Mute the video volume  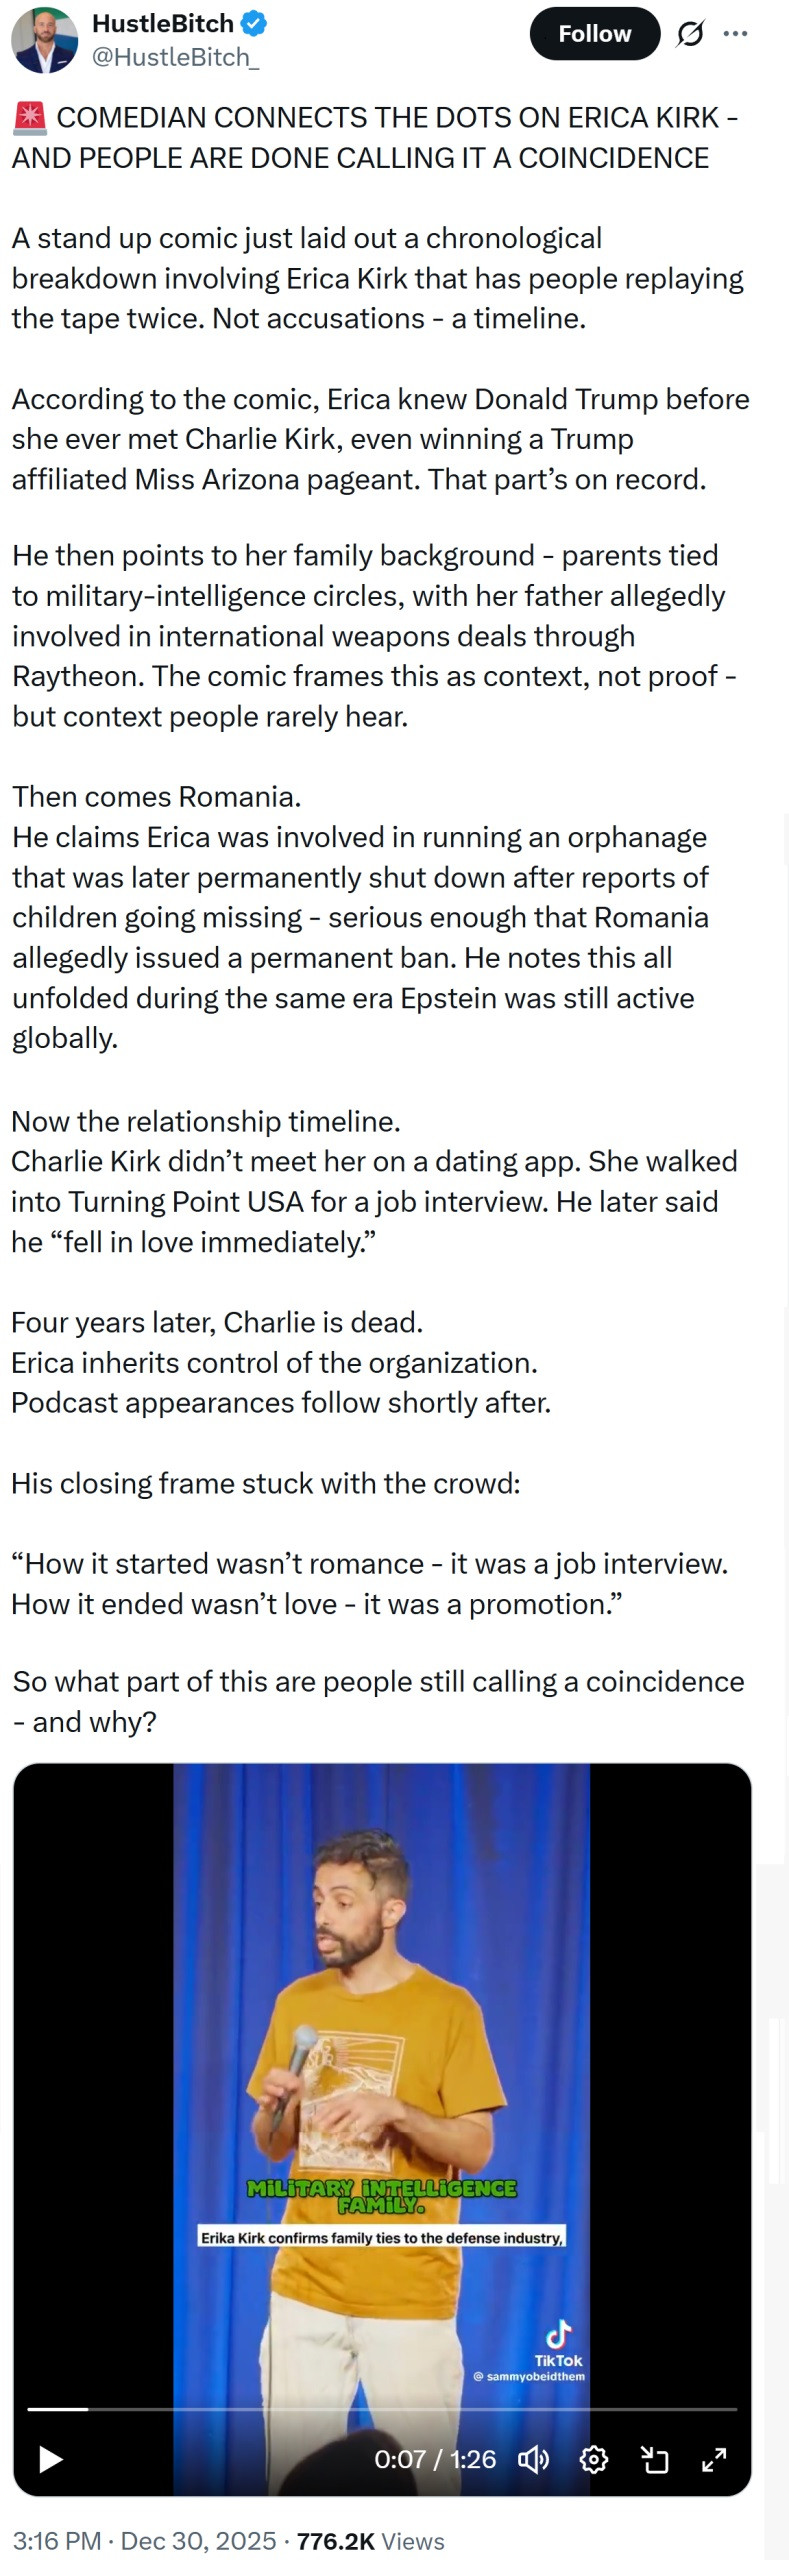(533, 2459)
